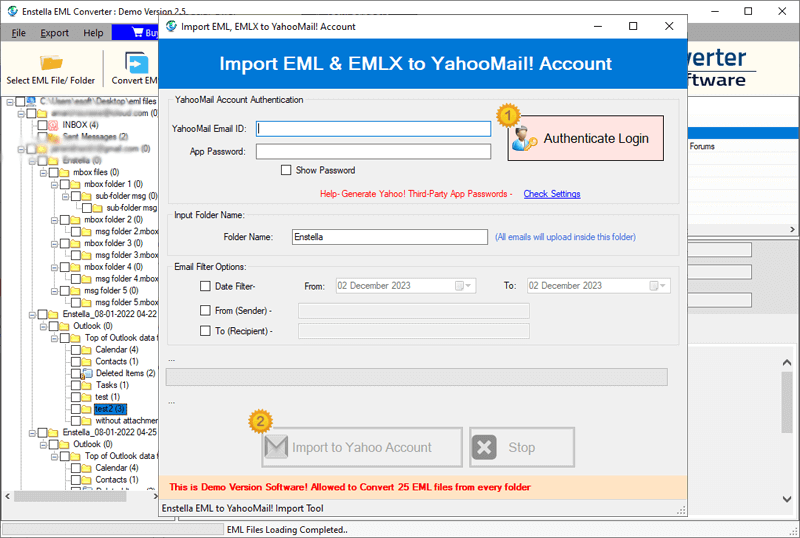The height and width of the screenshot is (538, 800).
Task: Click the computer icon at tree root
Action: [x=31, y=101]
